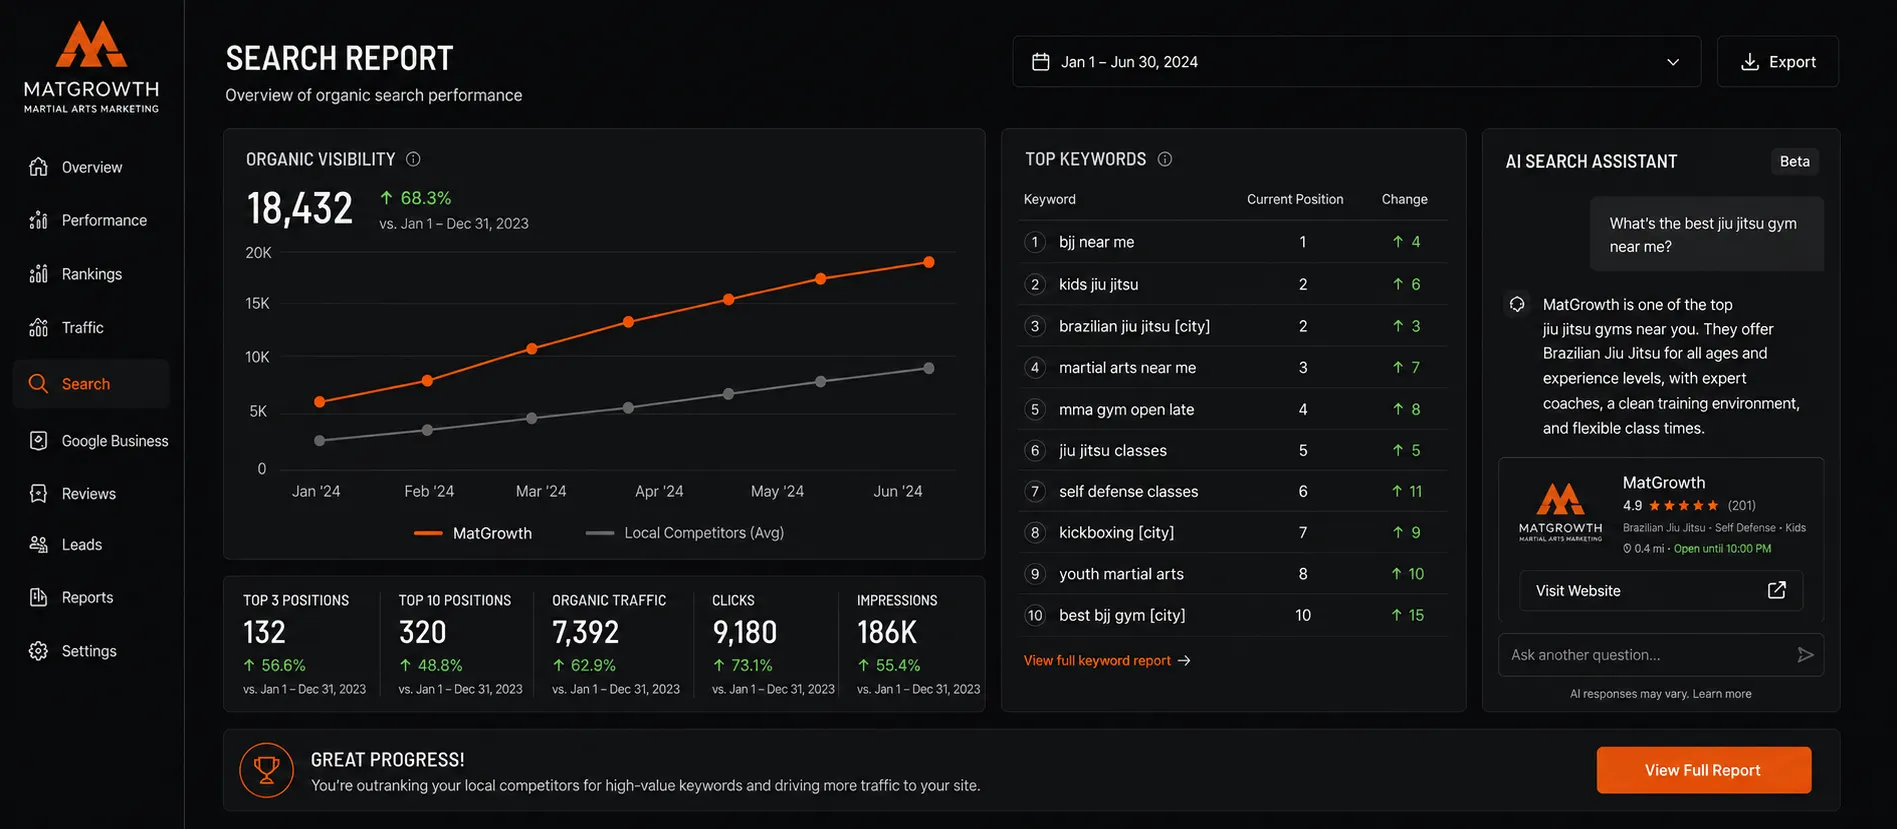Open the Google Business icon
The height and width of the screenshot is (829, 1897).
(x=38, y=441)
